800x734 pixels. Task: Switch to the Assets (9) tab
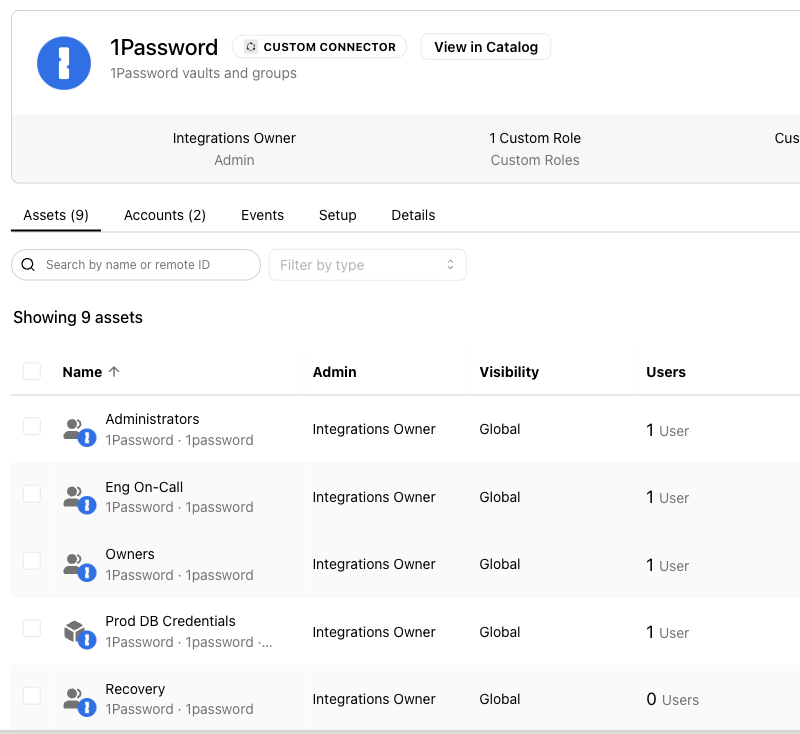tap(56, 215)
